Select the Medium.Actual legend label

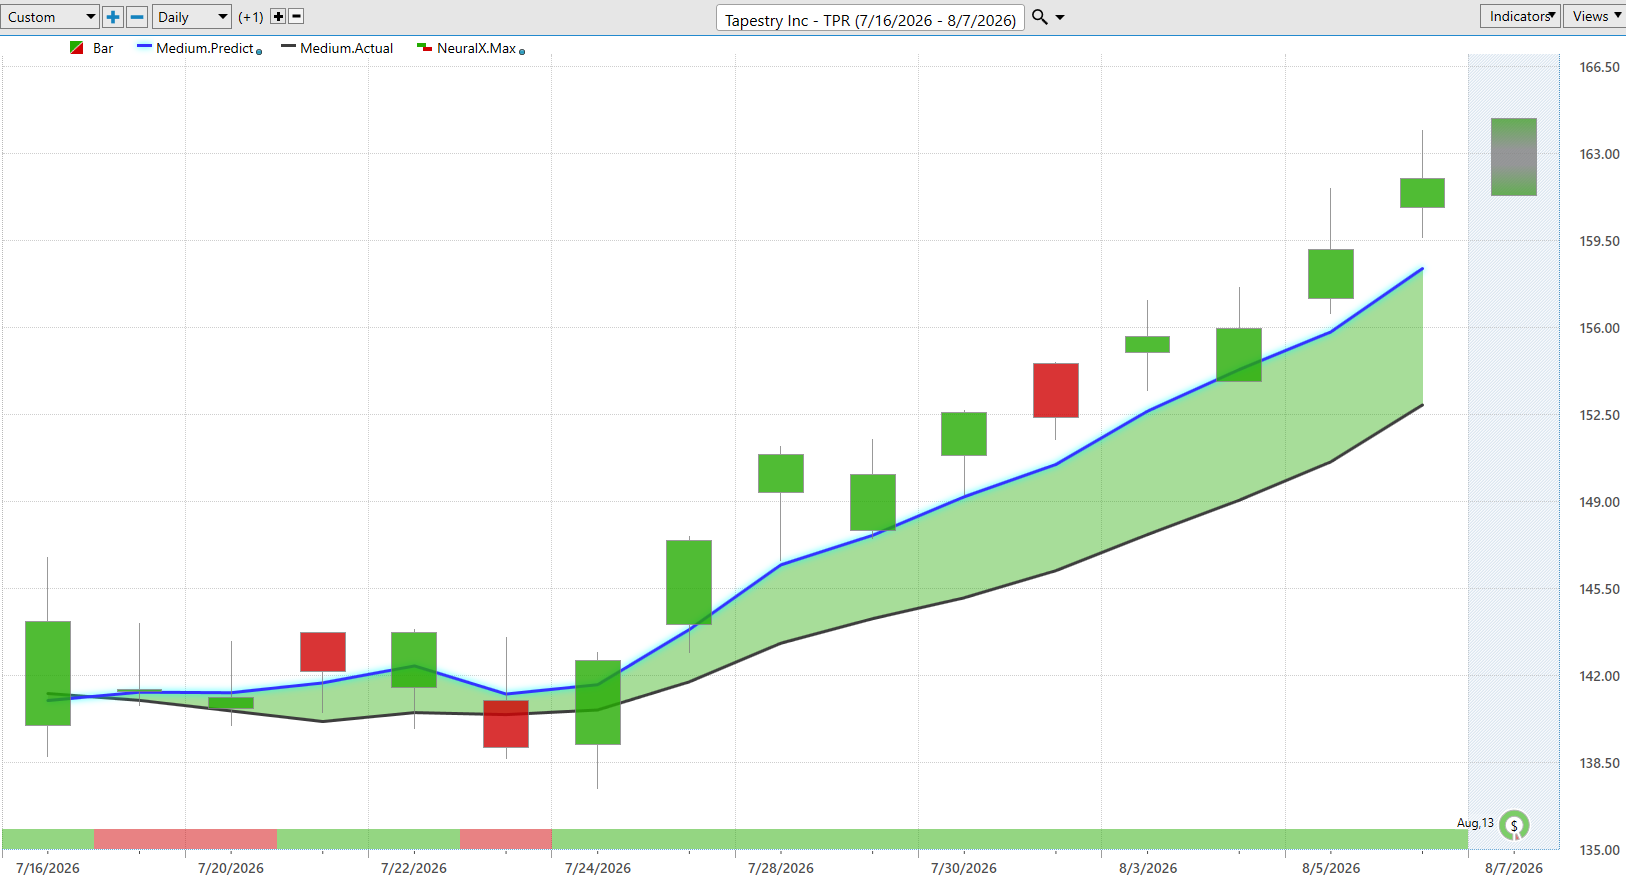pyautogui.click(x=346, y=48)
